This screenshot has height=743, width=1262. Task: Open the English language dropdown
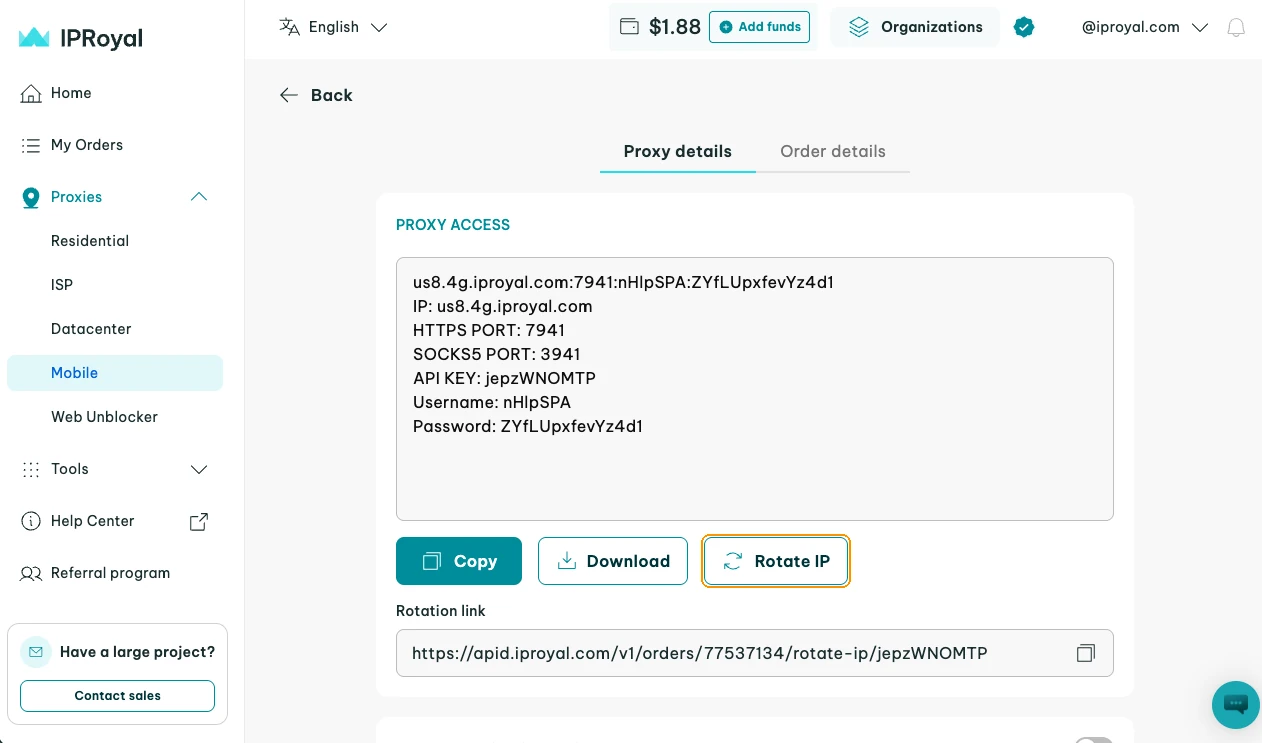point(333,27)
